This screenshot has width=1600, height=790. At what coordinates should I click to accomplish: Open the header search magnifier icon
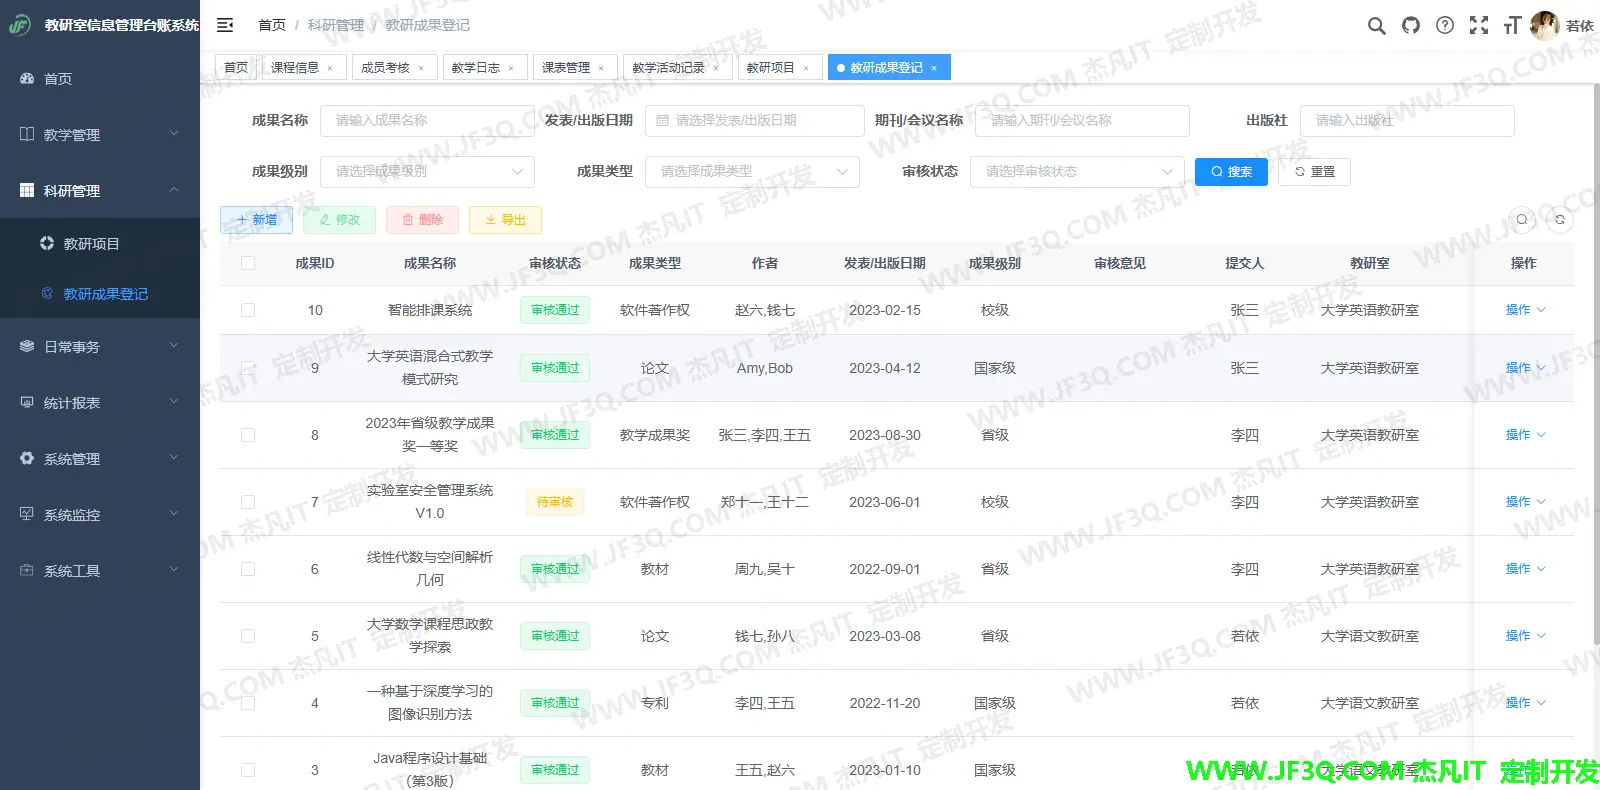1377,26
